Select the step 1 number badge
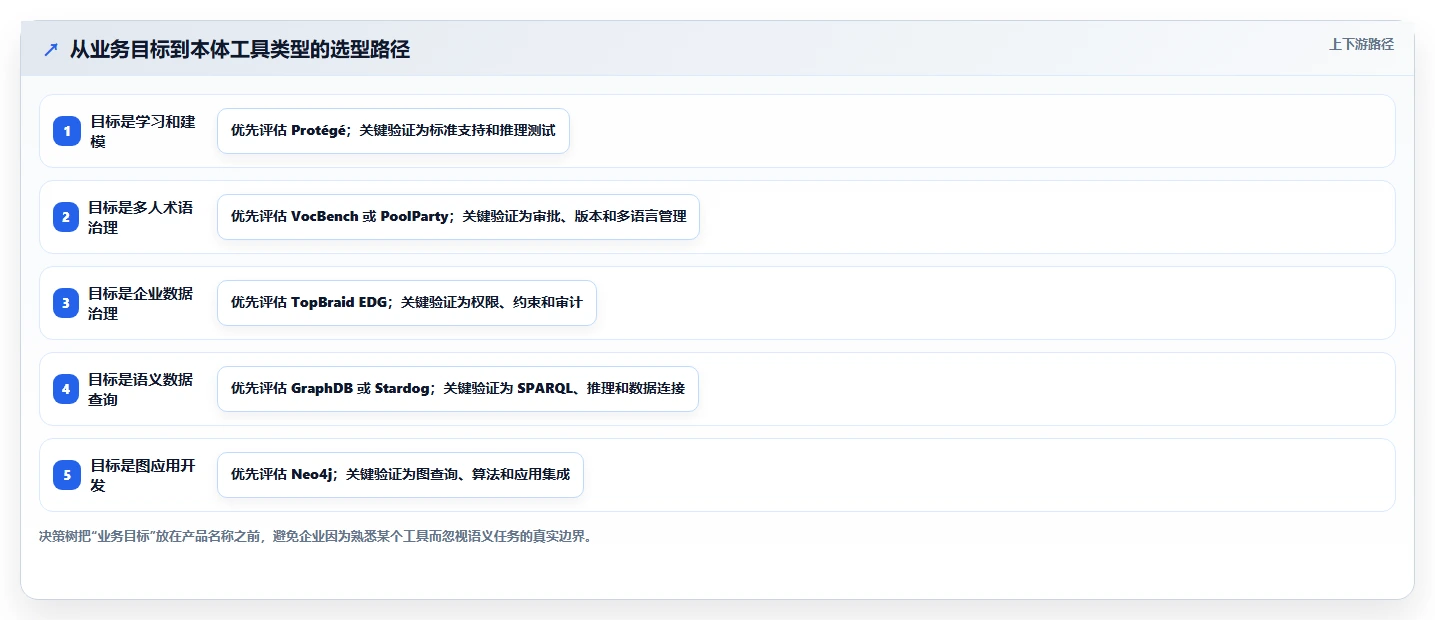The width and height of the screenshot is (1435, 620). click(67, 131)
